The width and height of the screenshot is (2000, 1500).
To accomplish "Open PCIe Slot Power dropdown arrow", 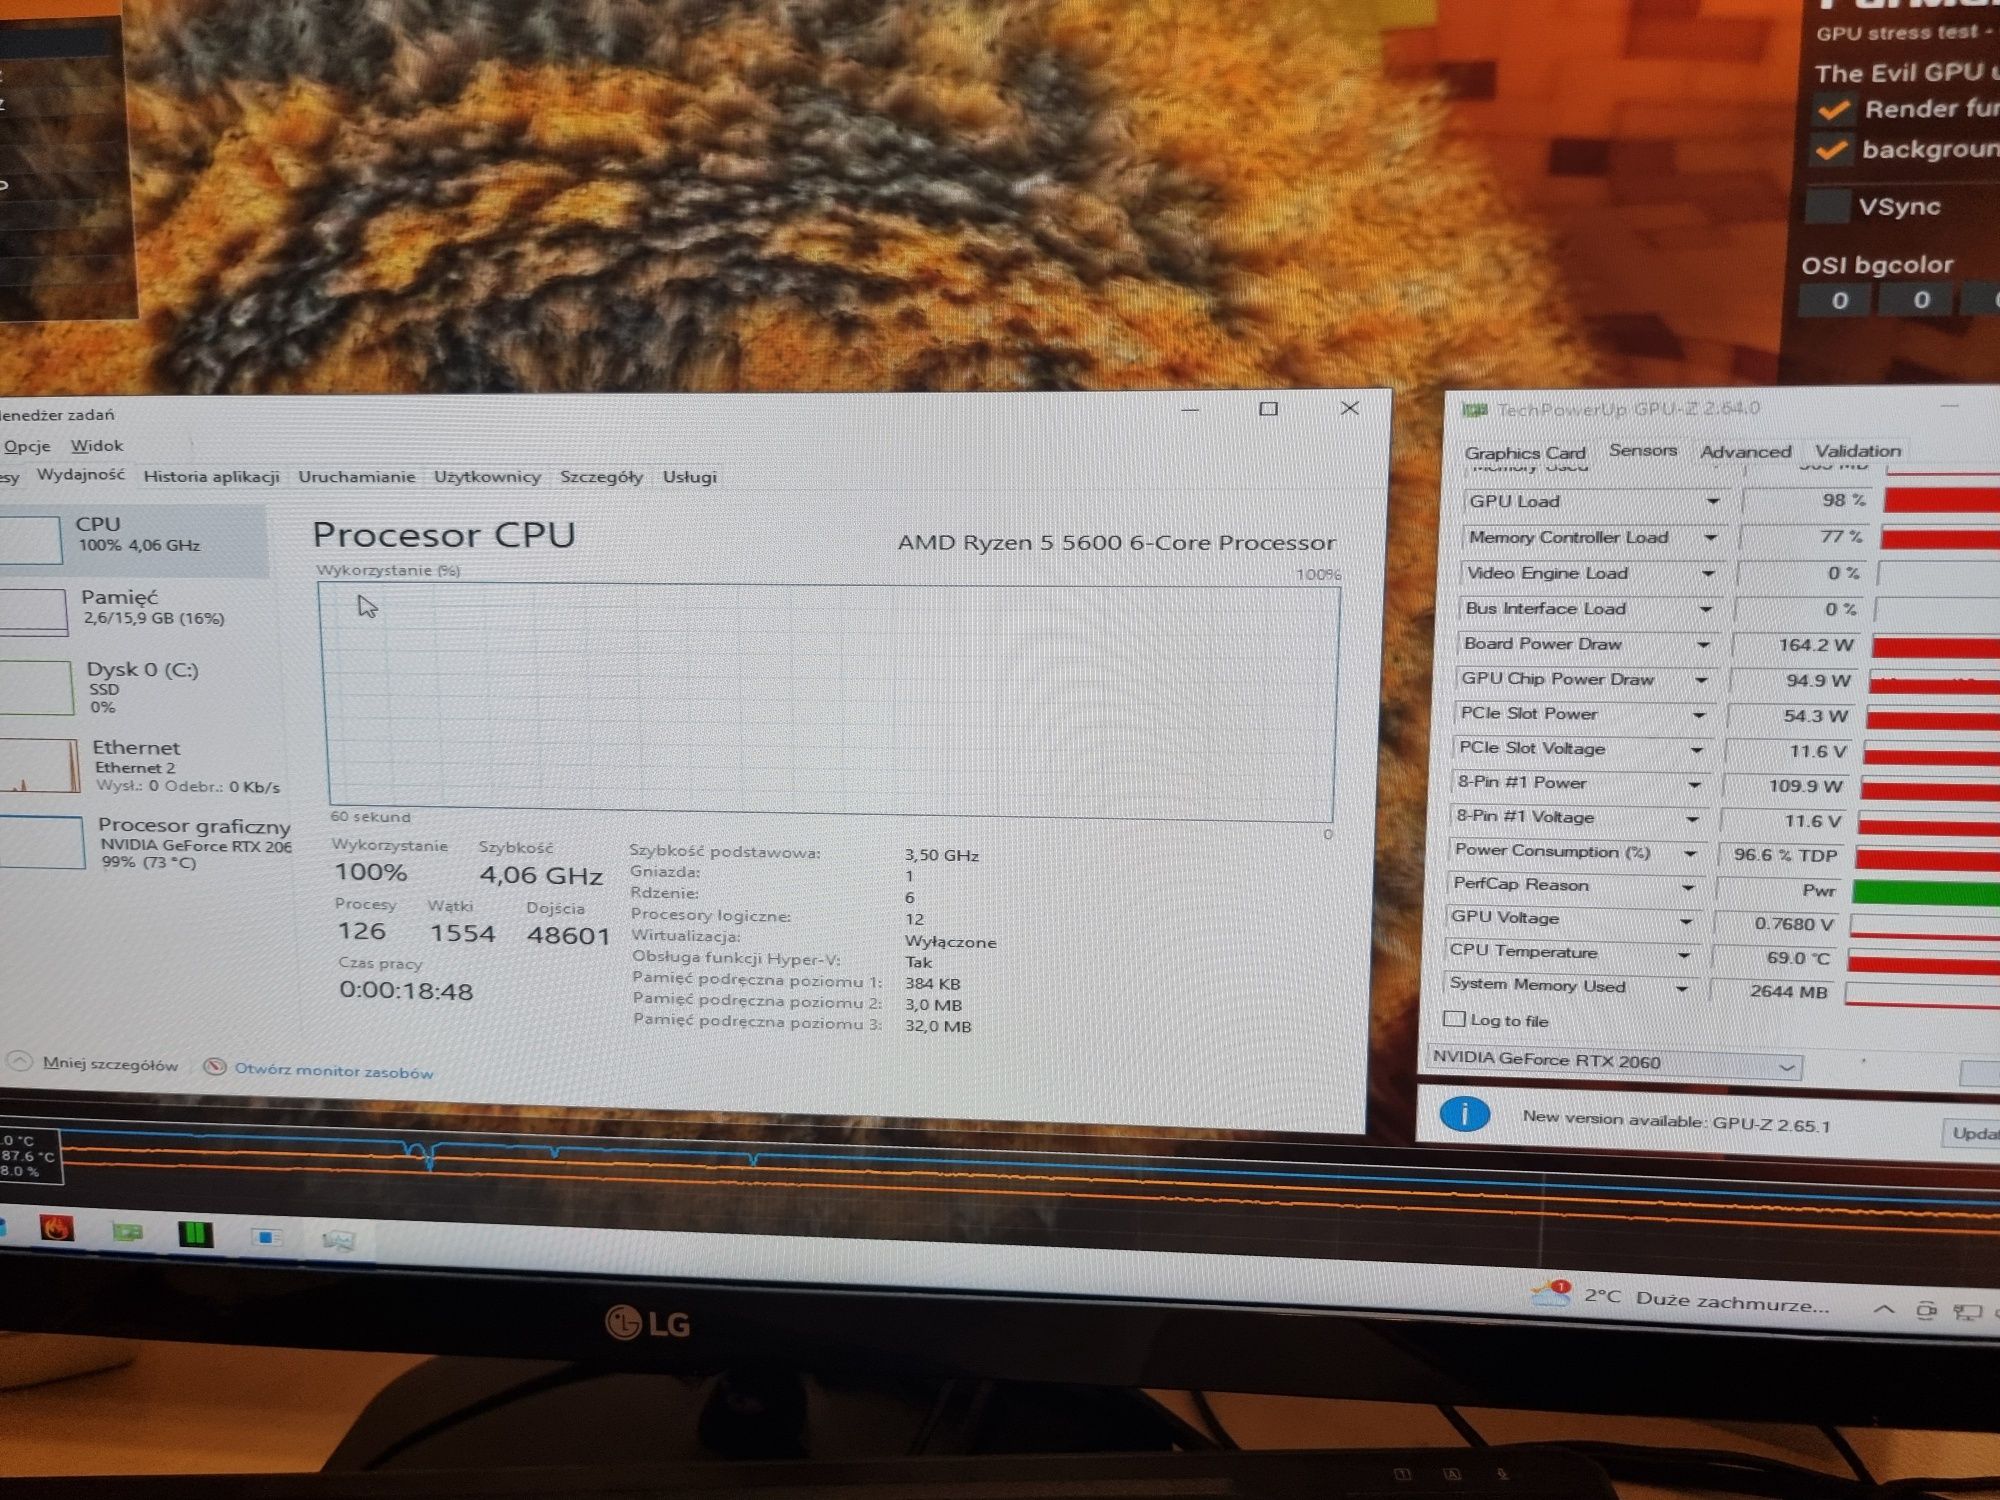I will click(x=1699, y=715).
